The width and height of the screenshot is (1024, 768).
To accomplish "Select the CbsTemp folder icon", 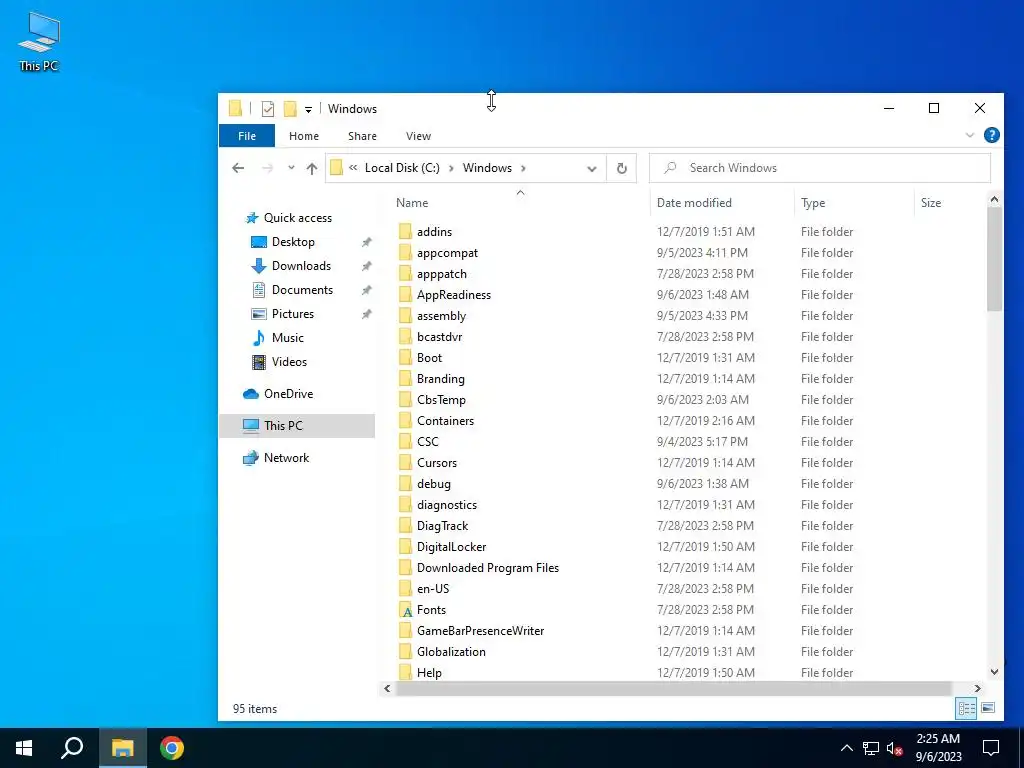I will point(406,400).
